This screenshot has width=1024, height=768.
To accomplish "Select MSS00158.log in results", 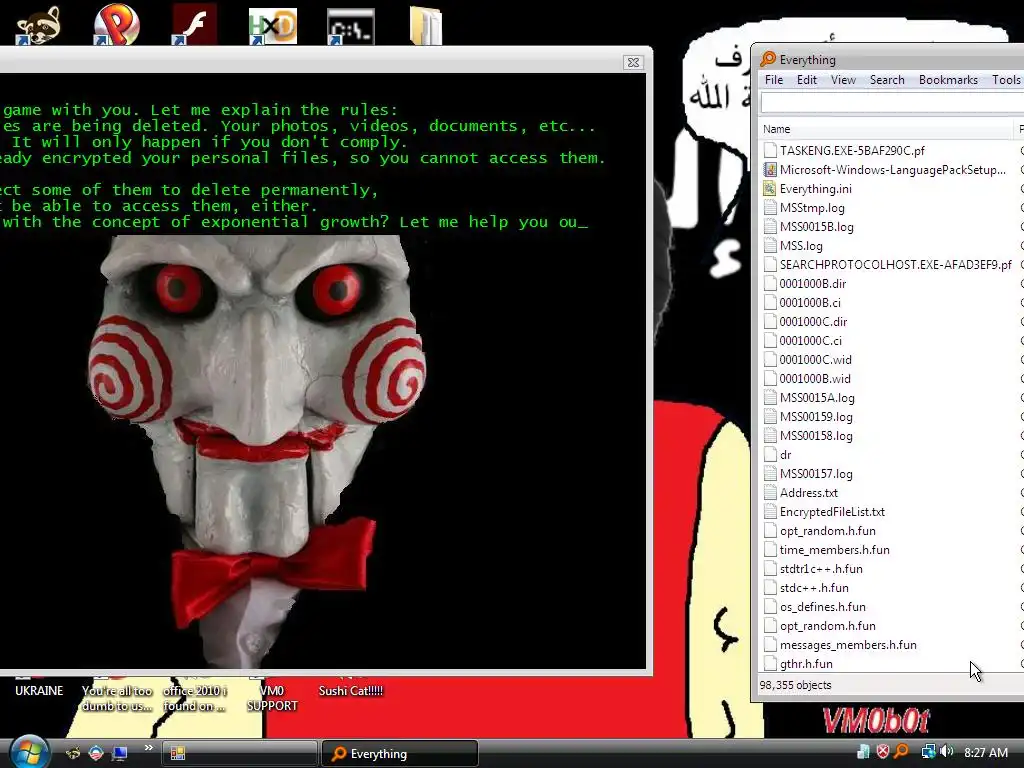I will point(816,436).
